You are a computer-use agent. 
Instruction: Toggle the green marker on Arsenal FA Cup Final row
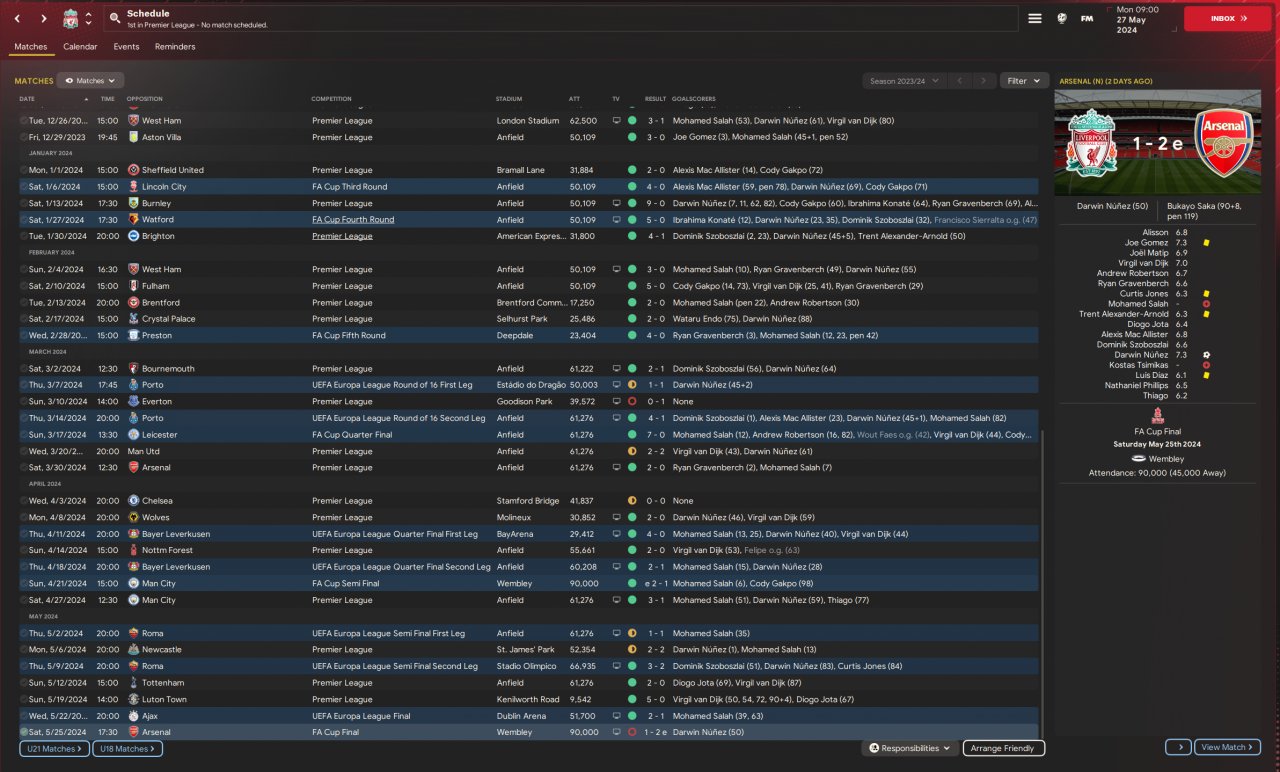24,733
